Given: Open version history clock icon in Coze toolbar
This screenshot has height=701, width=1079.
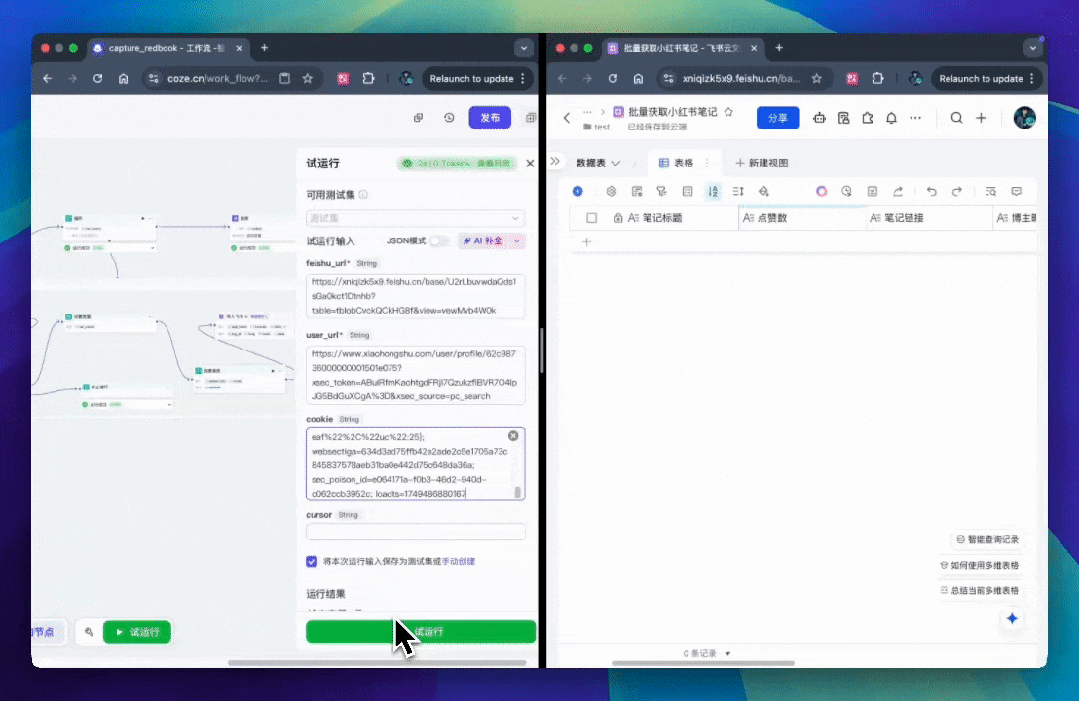Looking at the screenshot, I should (x=449, y=118).
